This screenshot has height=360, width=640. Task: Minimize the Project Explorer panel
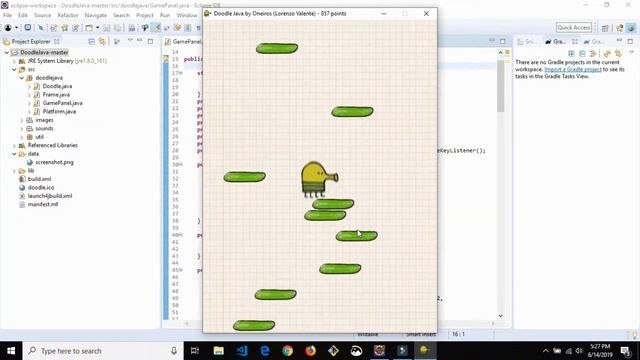tap(140, 41)
